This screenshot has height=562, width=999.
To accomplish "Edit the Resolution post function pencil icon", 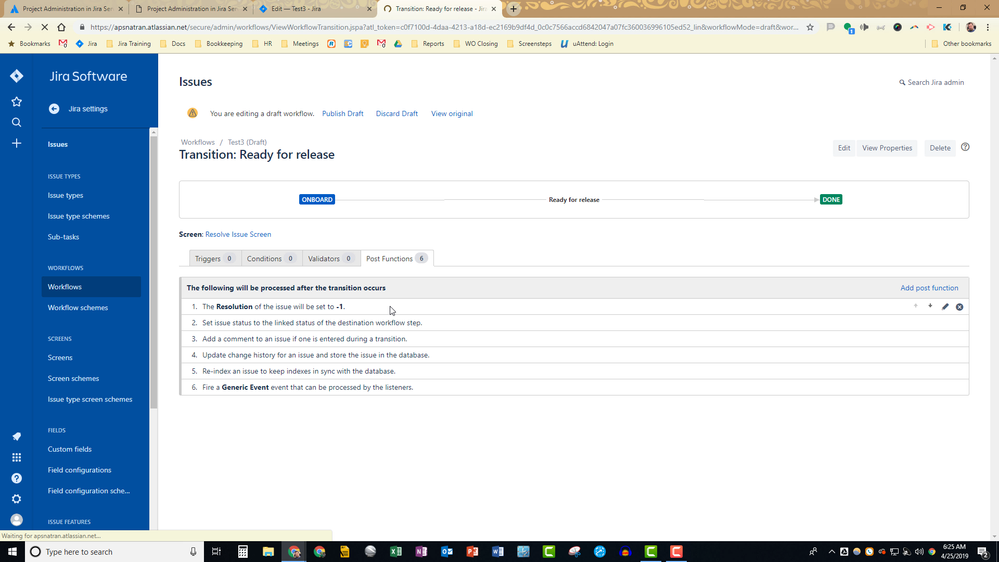I will (945, 307).
